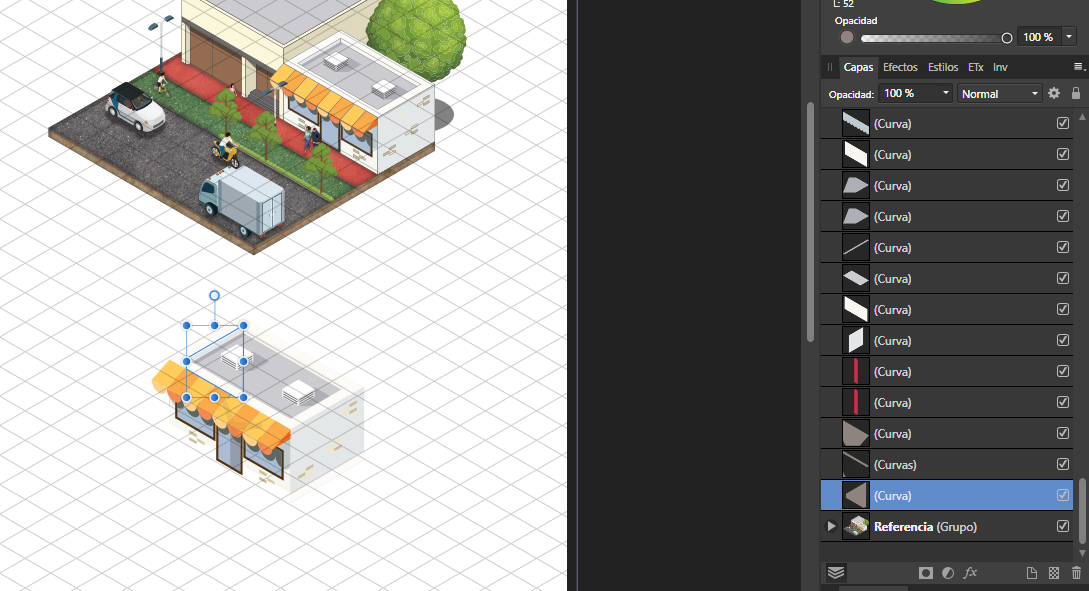This screenshot has height=591, width=1089.
Task: Toggle visibility of the highlighted (Curva) layer
Action: (x=1063, y=495)
